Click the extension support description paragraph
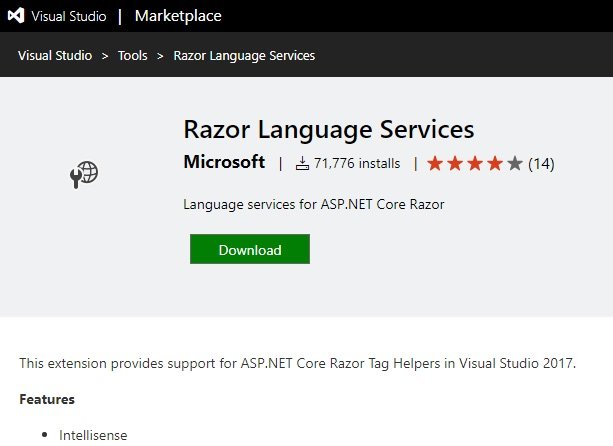 [x=298, y=363]
